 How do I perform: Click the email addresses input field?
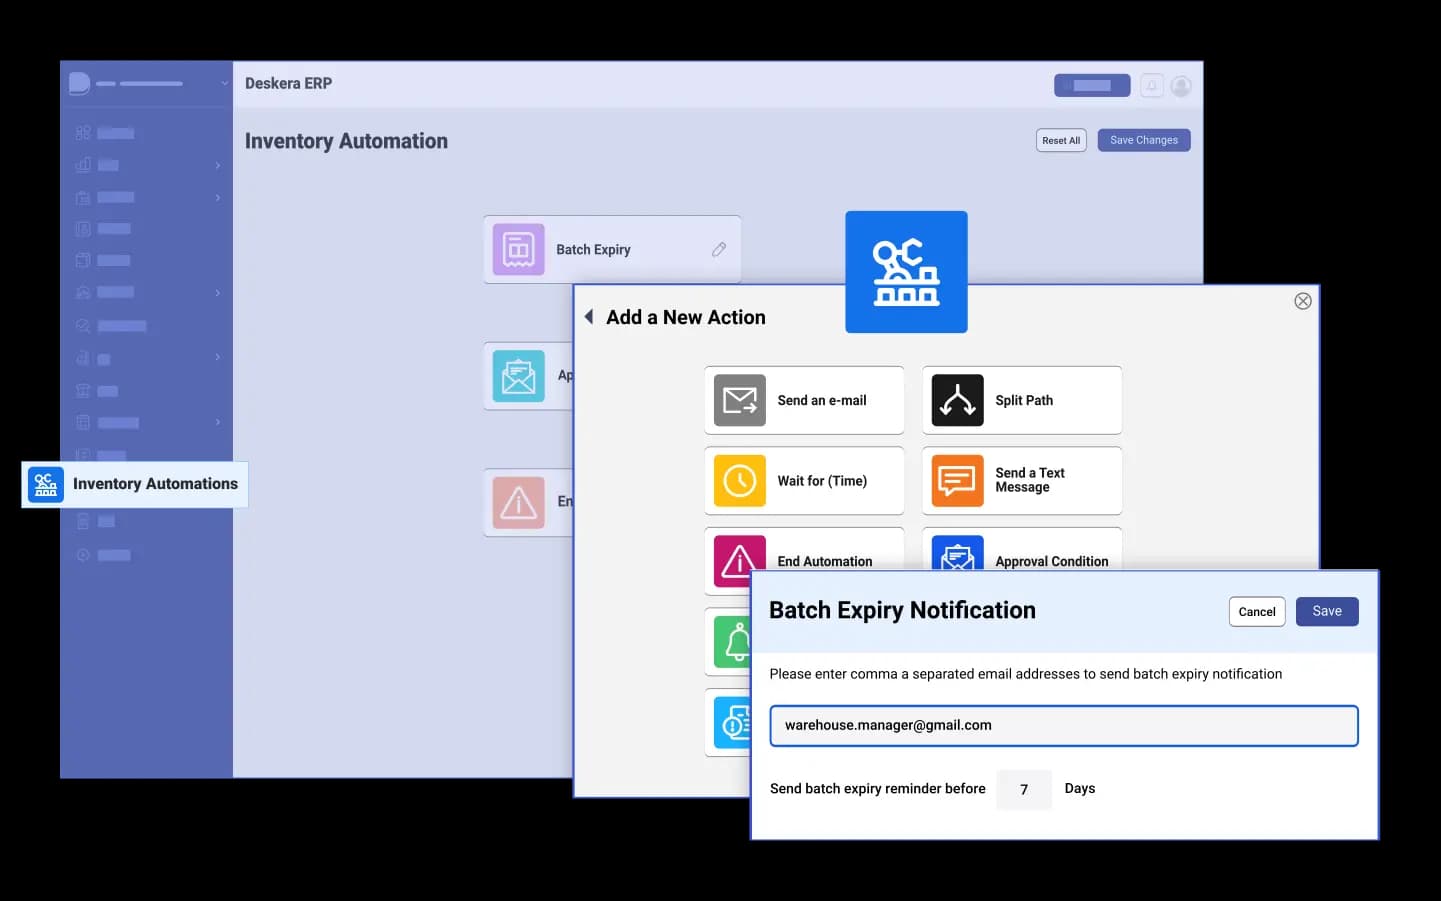click(1063, 726)
